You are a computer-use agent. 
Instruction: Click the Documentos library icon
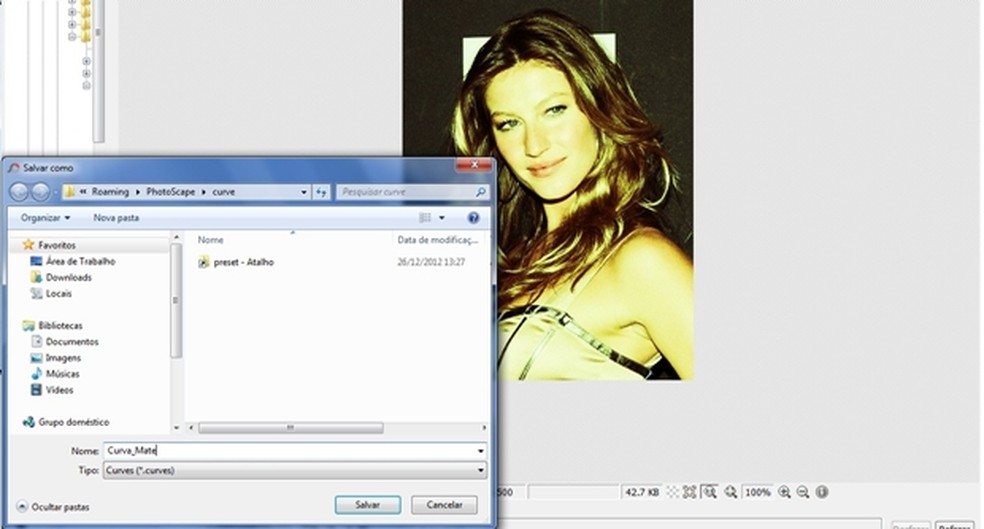pos(36,341)
